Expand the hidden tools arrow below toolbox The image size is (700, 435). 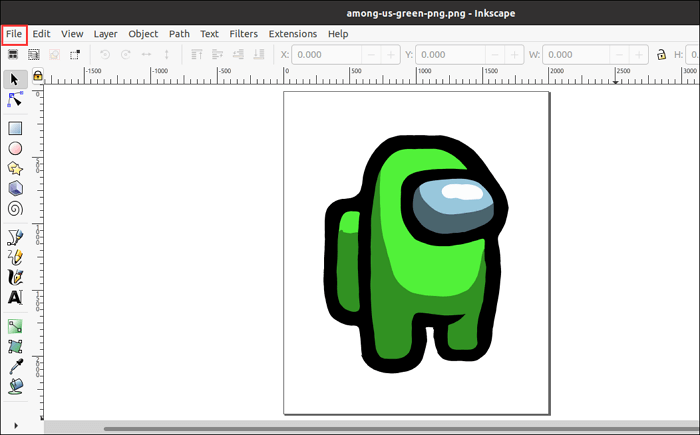pos(15,425)
